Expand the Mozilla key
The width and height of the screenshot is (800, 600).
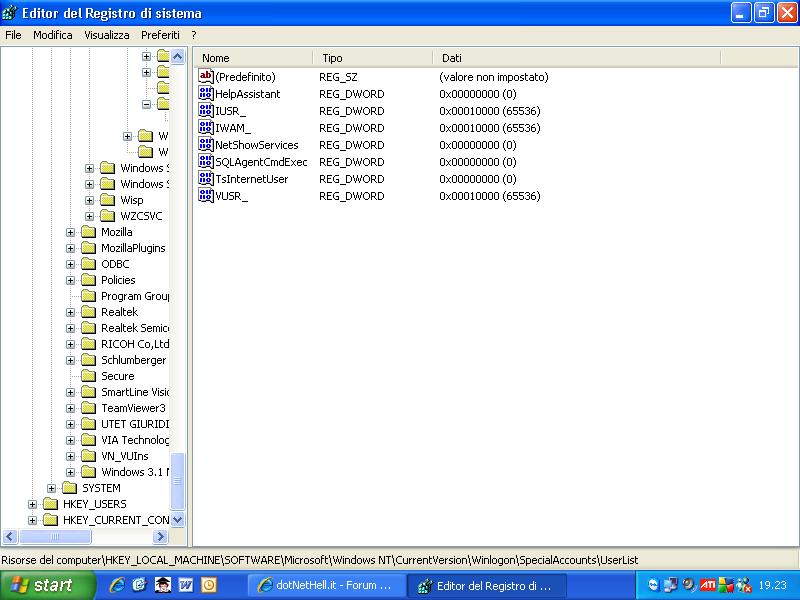pos(70,233)
